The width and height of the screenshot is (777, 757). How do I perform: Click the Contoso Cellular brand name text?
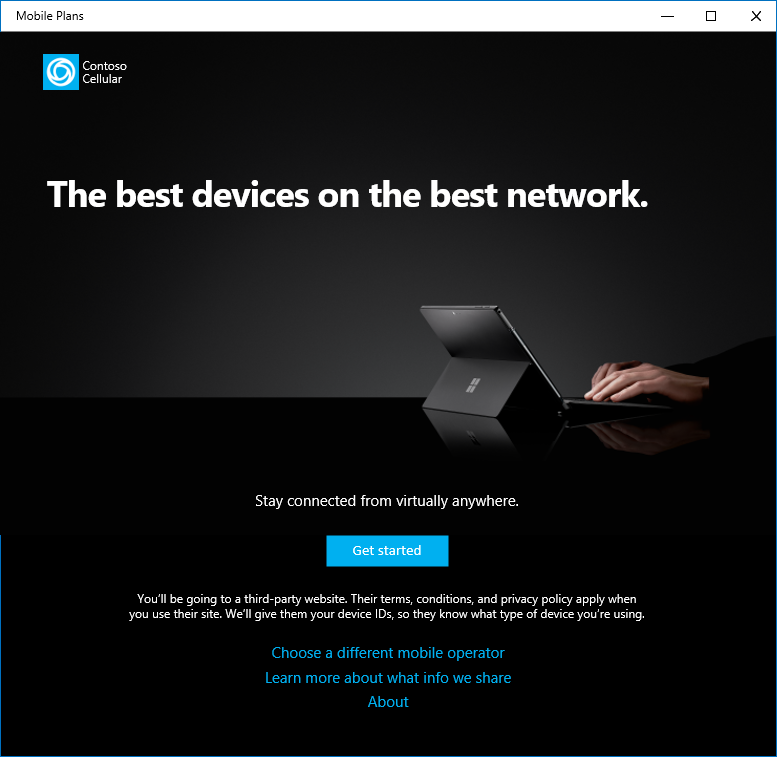104,72
